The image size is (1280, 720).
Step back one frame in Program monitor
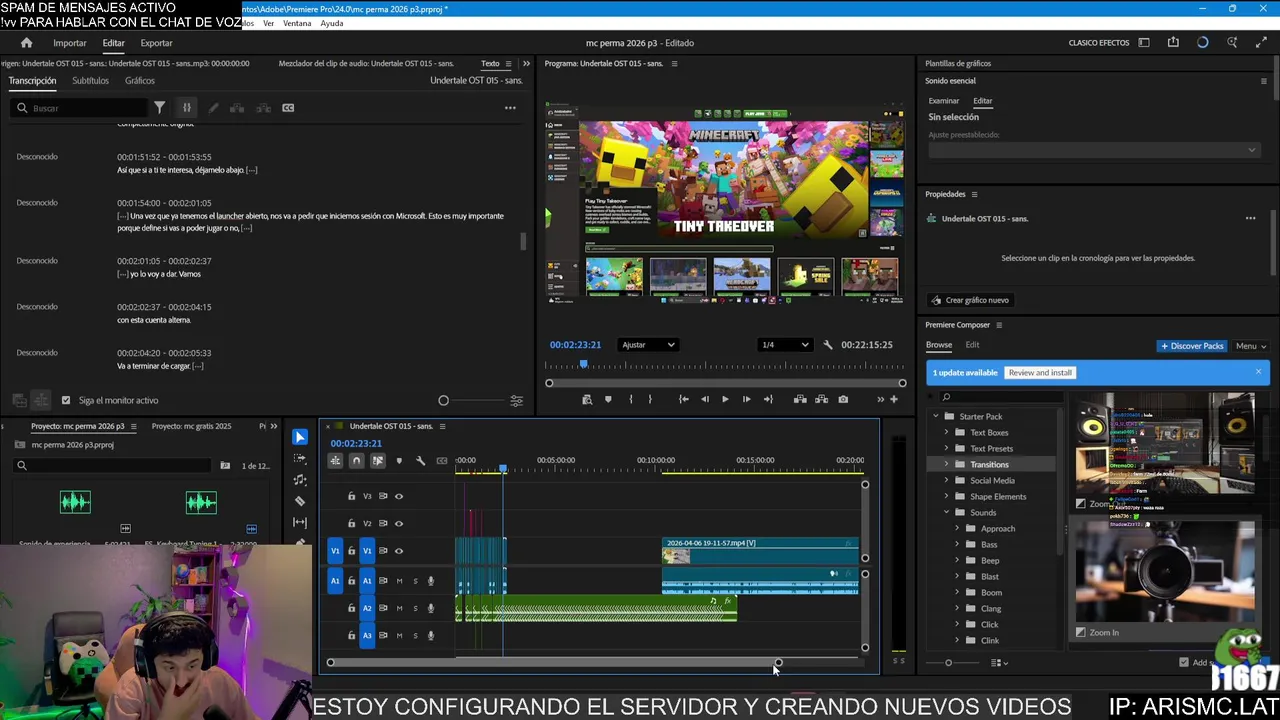click(x=704, y=399)
